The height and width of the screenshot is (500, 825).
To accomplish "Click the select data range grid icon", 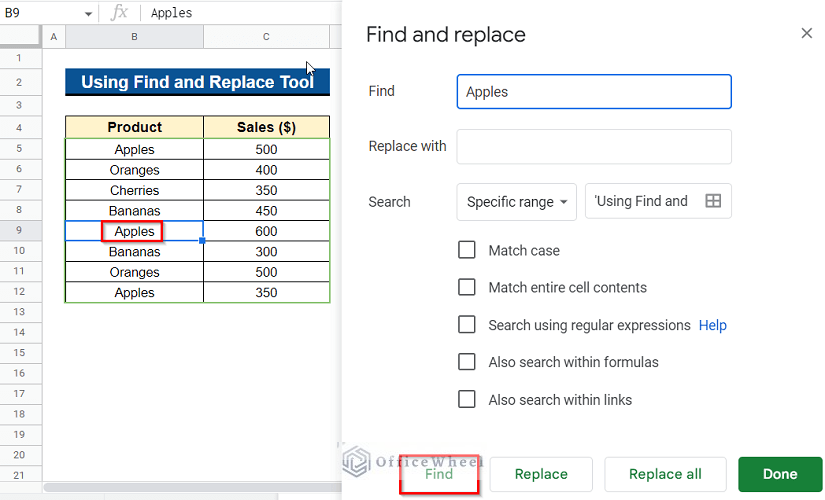I will pos(713,201).
